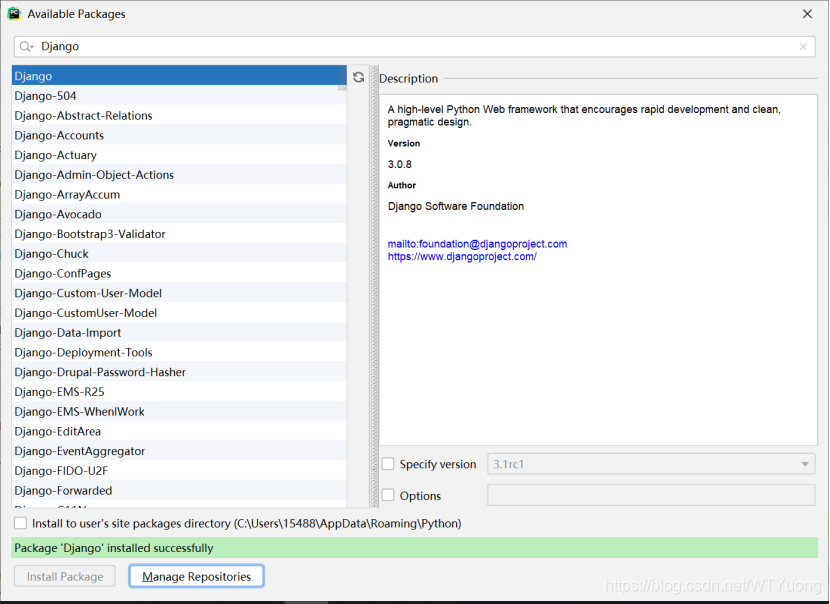Screen dimensions: 830x604
Task: Select Django-Deployment-Tools package
Action: pyautogui.click(x=179, y=353)
